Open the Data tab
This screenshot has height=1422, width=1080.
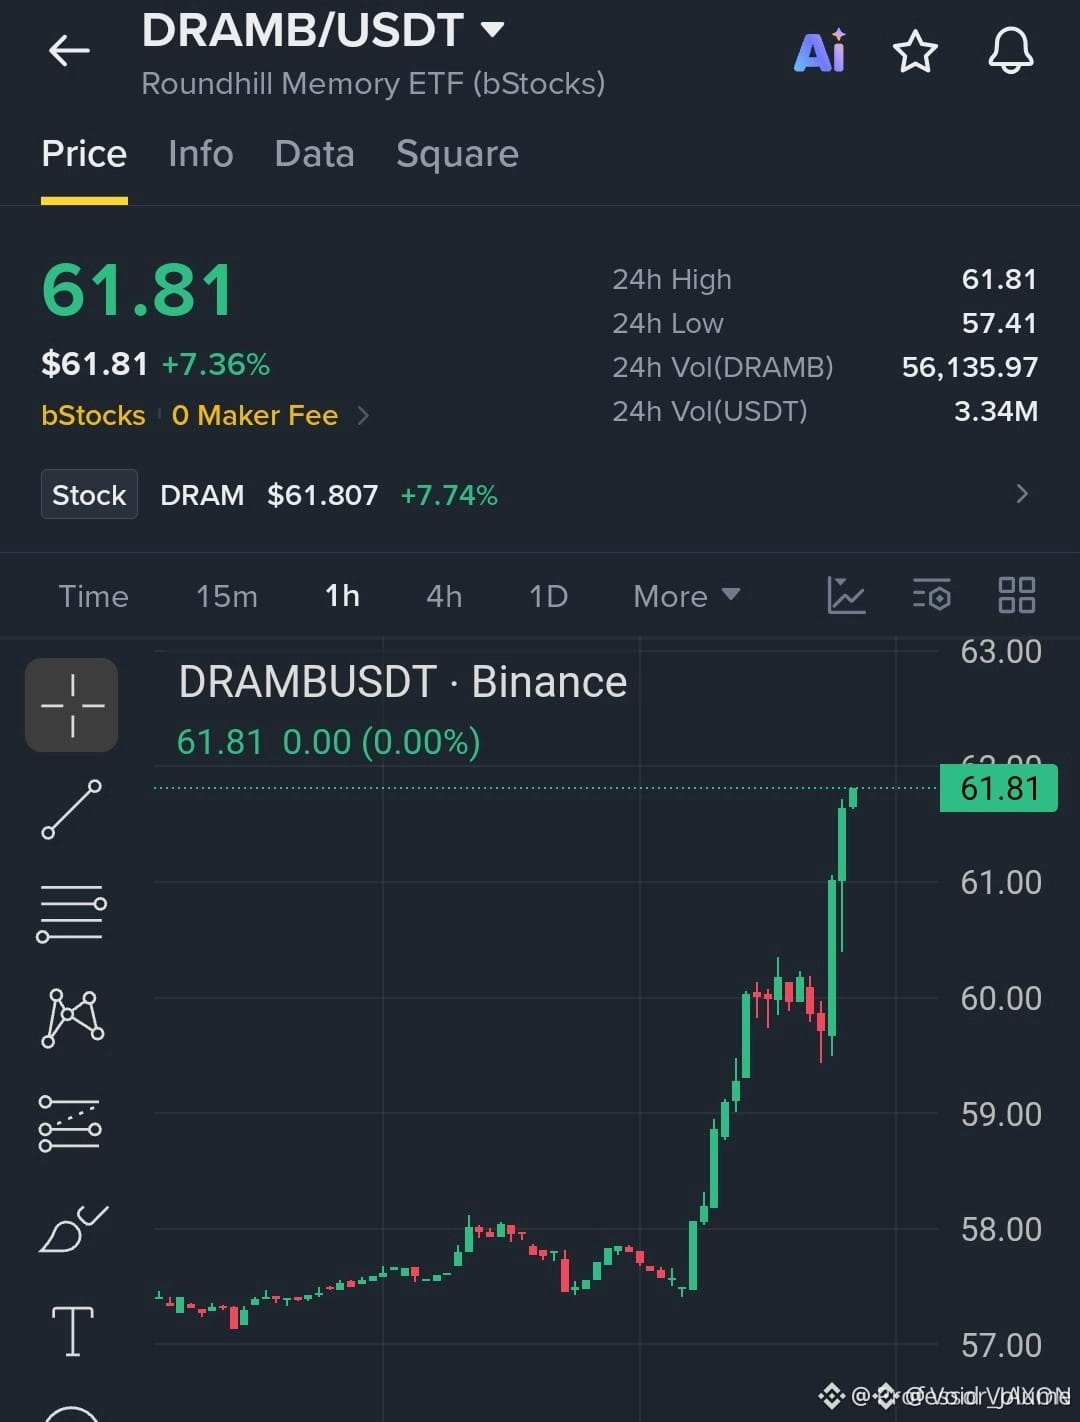click(314, 154)
